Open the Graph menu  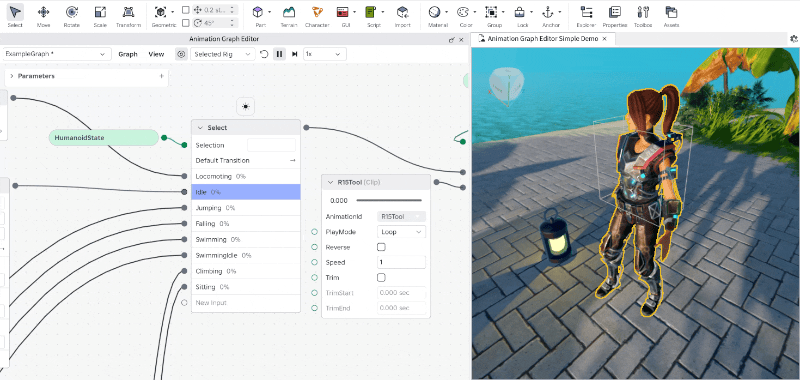point(128,54)
